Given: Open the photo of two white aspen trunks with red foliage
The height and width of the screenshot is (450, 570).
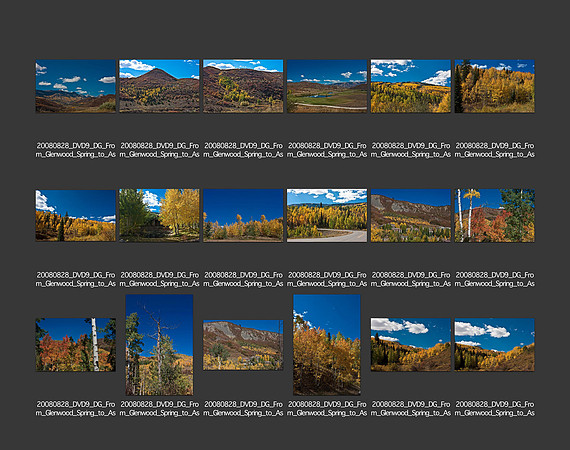Looking at the screenshot, I should [494, 215].
